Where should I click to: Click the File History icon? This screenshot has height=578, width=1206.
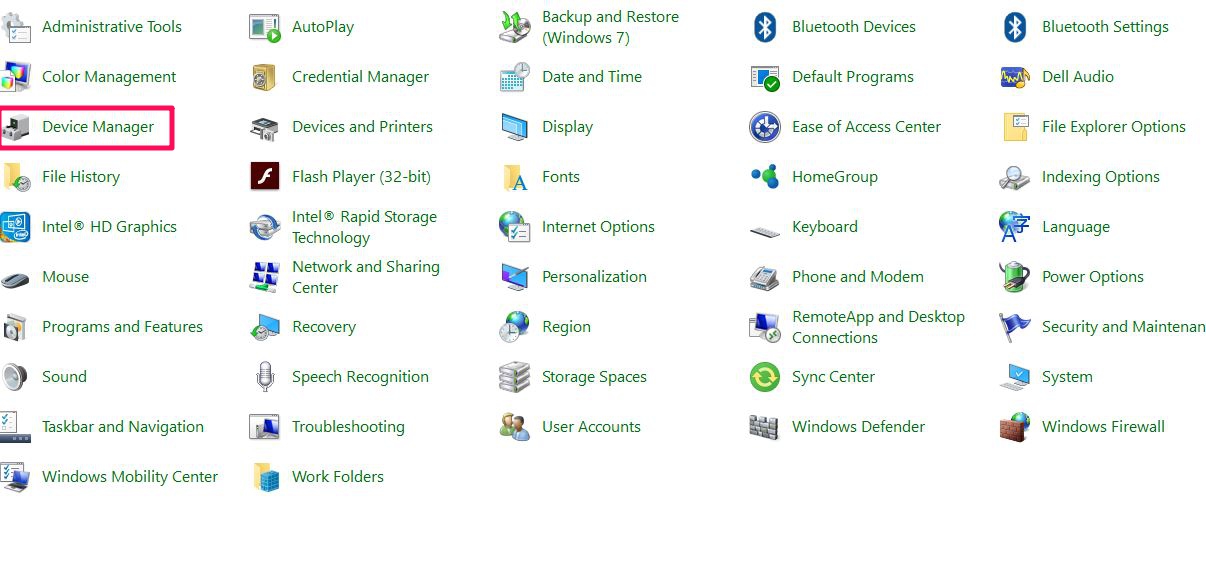(15, 177)
